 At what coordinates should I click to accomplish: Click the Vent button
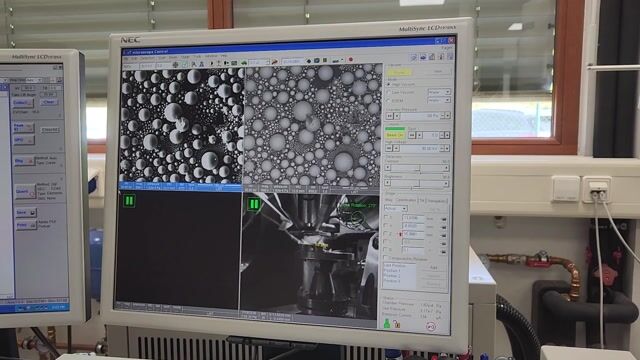click(438, 72)
